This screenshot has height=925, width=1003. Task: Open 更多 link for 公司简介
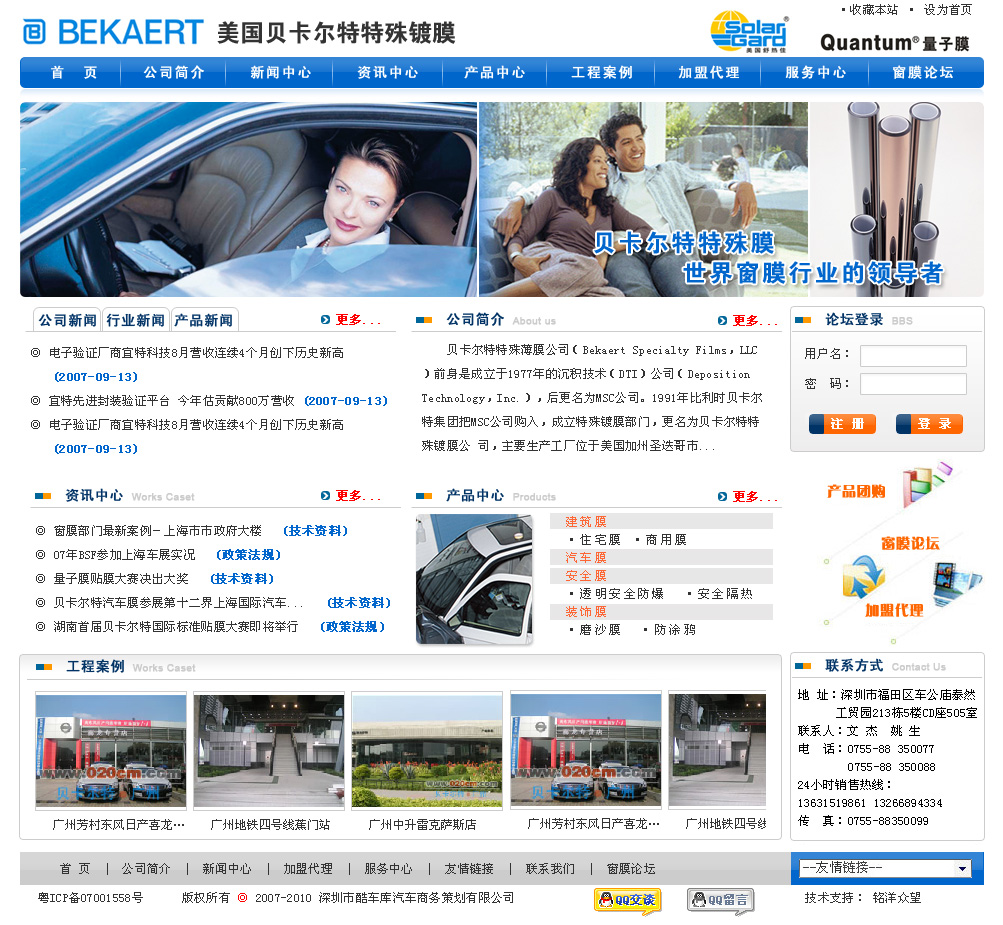point(755,320)
